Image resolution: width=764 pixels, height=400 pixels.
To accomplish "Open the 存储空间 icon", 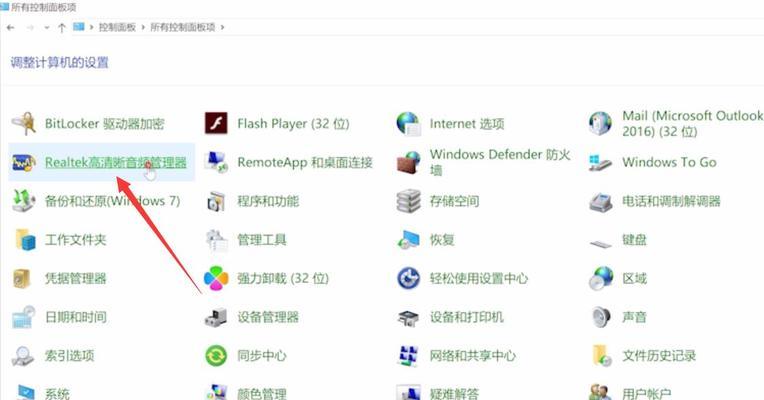I will (408, 201).
